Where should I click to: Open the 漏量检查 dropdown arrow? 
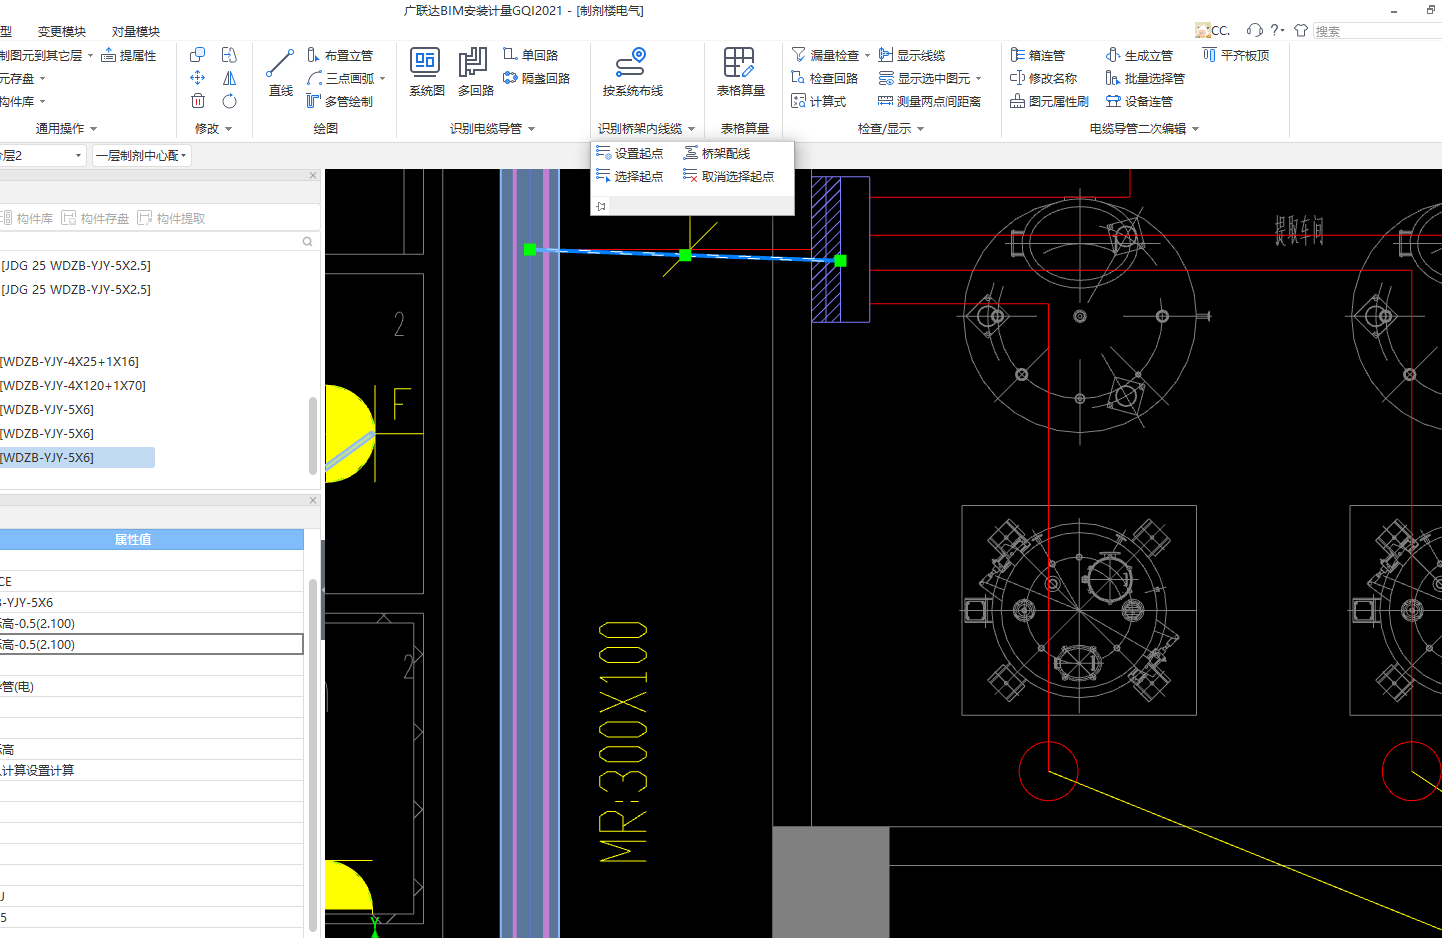coord(867,55)
